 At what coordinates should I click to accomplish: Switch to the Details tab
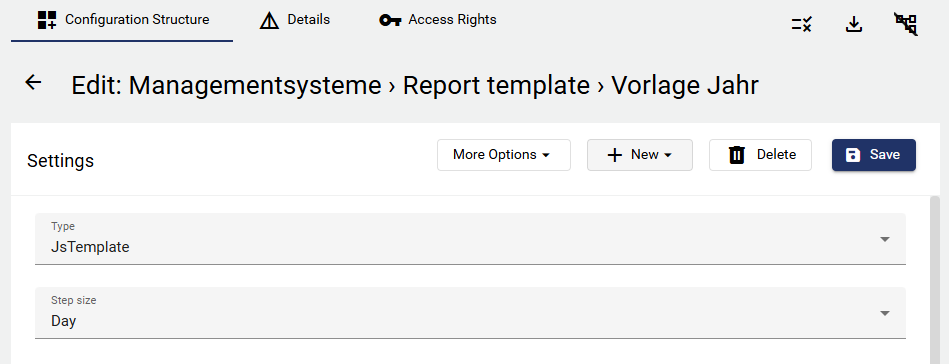pos(295,21)
